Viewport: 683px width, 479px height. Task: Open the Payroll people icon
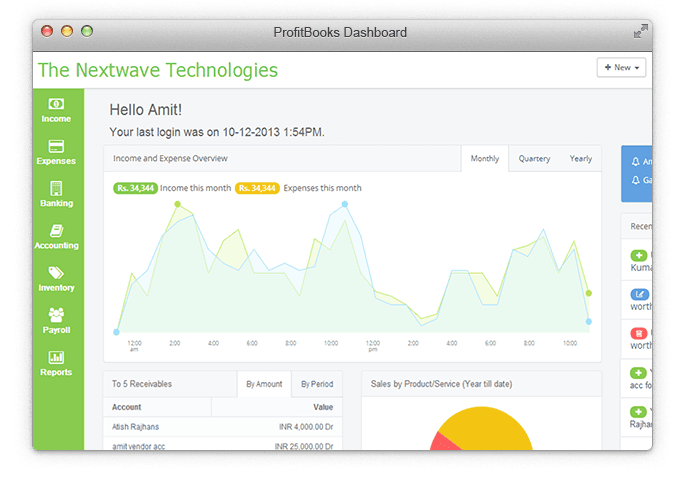point(56,314)
